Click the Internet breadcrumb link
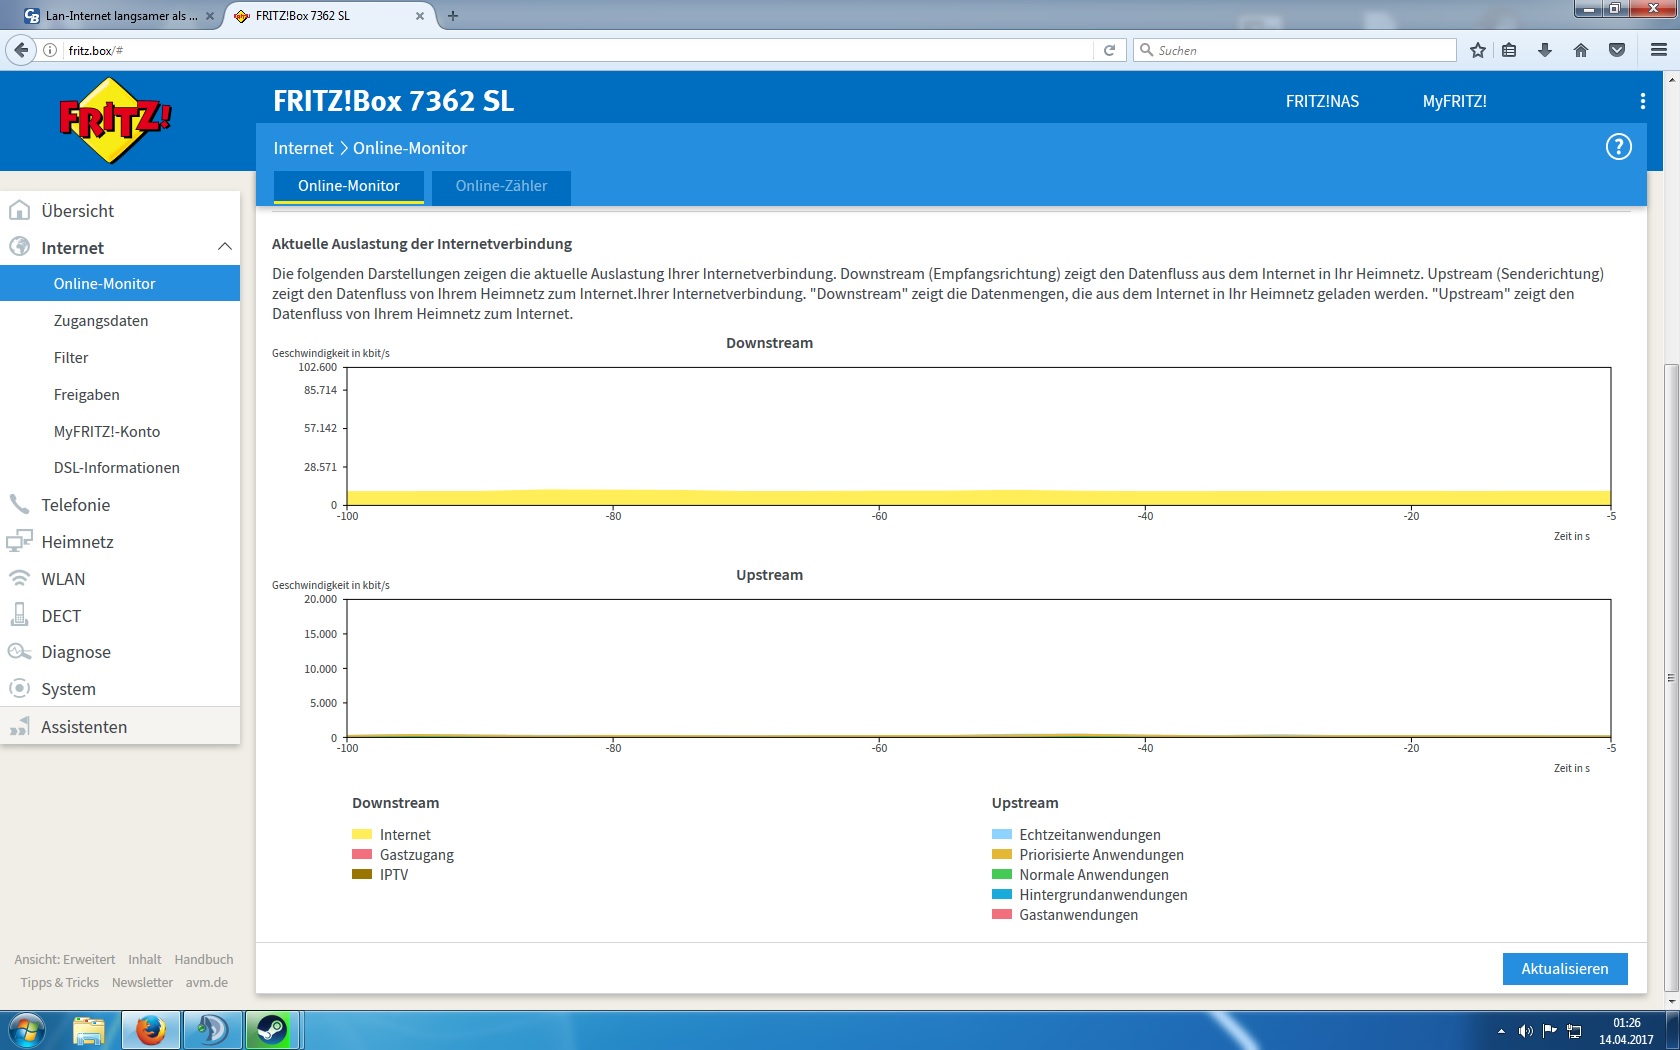The image size is (1680, 1050). tap(303, 148)
